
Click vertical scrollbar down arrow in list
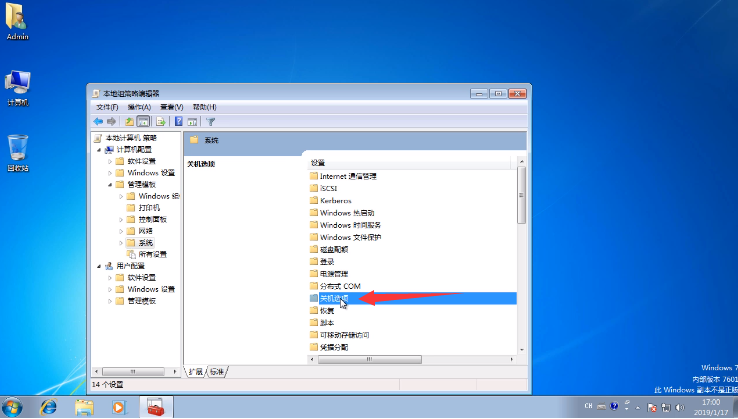tap(521, 350)
